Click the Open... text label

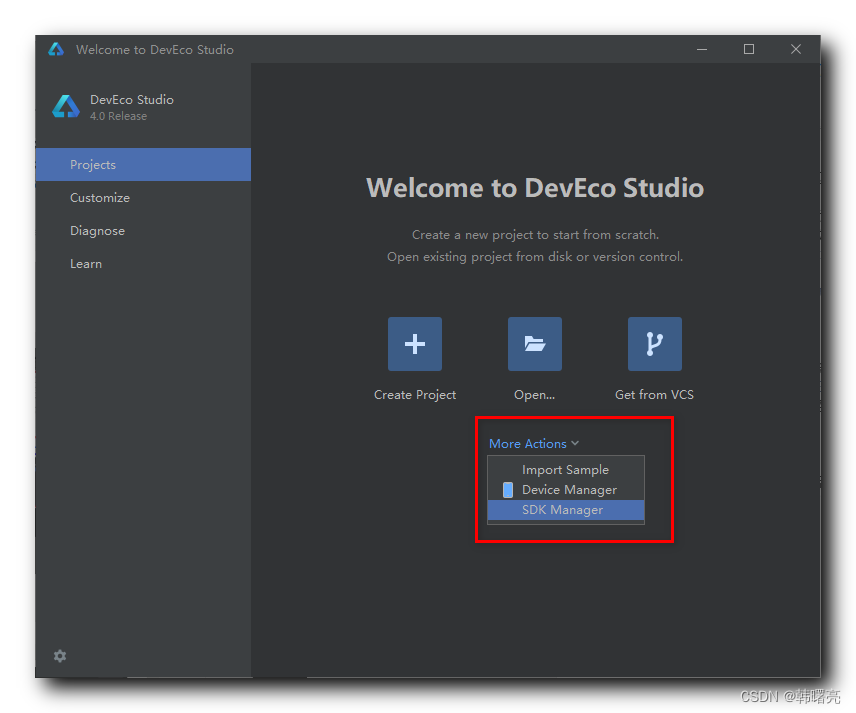click(534, 395)
